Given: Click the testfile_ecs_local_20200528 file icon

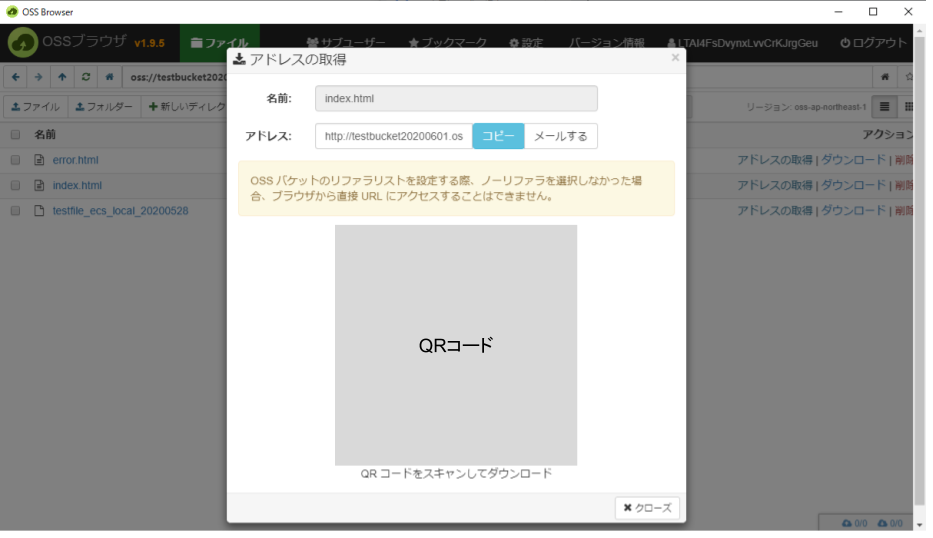Looking at the screenshot, I should click(x=39, y=211).
